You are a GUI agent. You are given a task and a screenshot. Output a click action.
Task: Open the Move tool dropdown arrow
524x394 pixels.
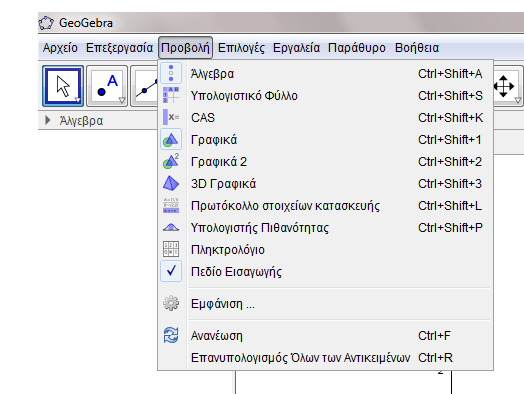tap(78, 100)
